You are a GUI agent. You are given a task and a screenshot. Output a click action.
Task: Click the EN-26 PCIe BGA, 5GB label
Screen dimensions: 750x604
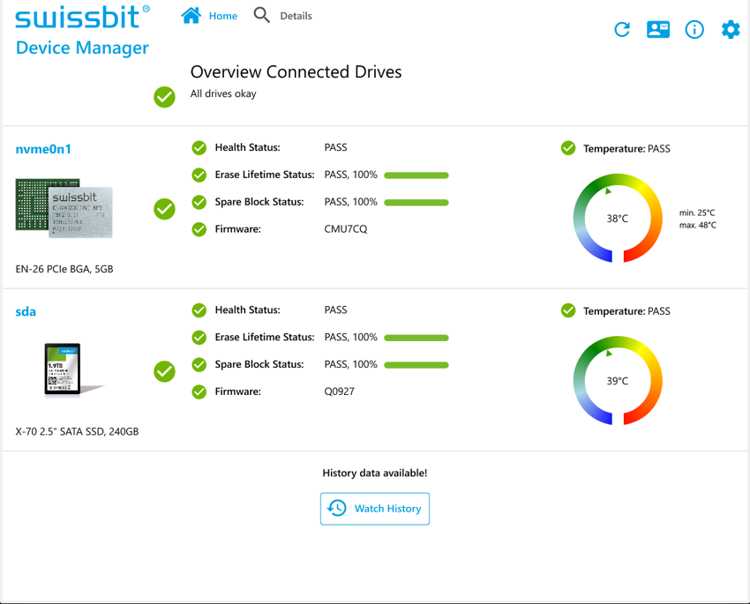point(64,269)
